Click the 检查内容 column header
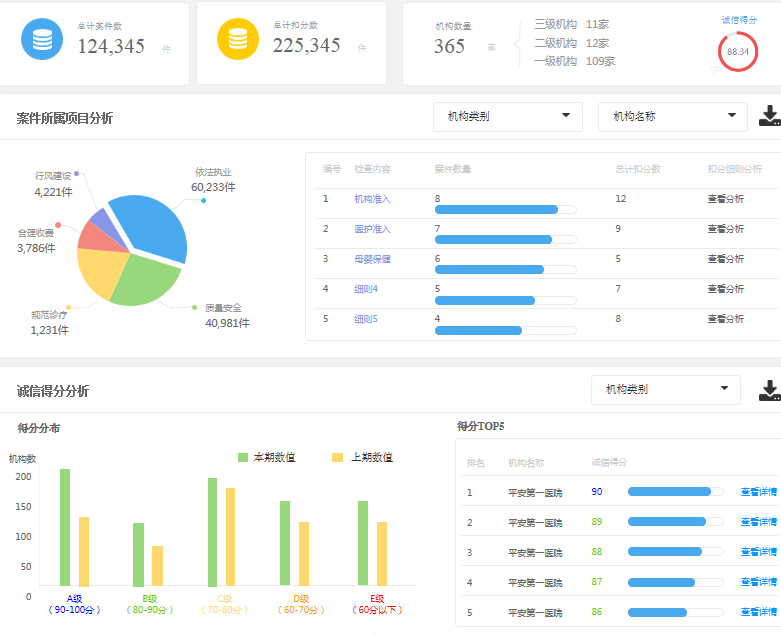The height and width of the screenshot is (635, 781). point(372,169)
